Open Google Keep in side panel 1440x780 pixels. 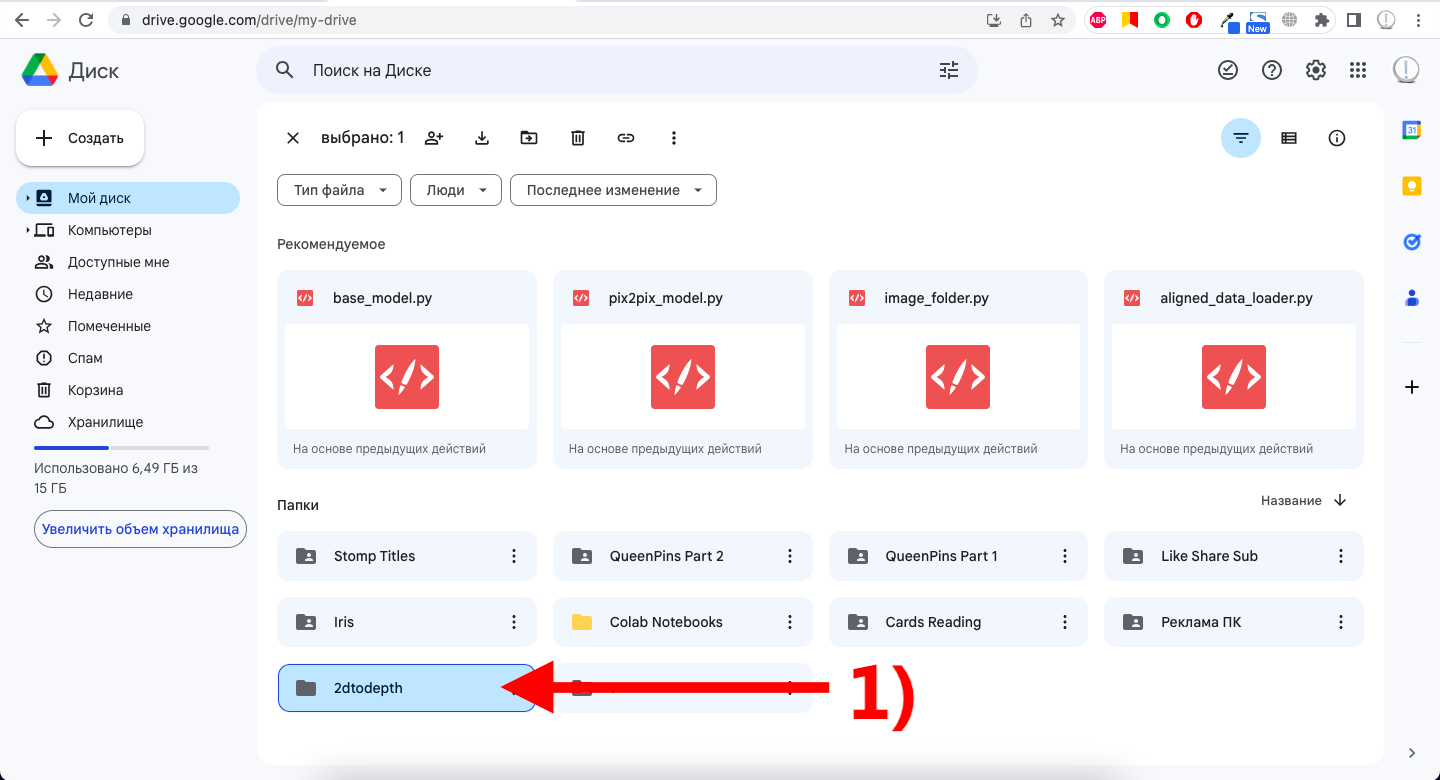pyautogui.click(x=1411, y=186)
